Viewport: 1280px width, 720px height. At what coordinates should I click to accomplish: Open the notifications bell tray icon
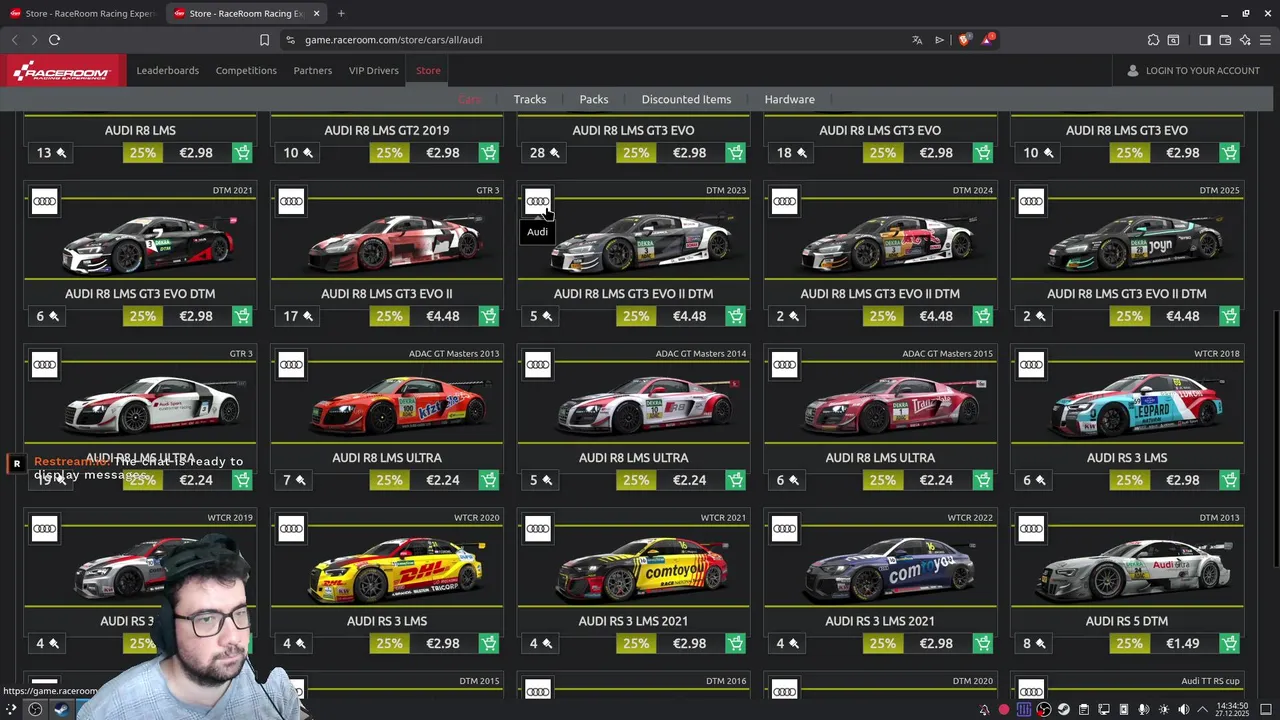click(x=984, y=709)
